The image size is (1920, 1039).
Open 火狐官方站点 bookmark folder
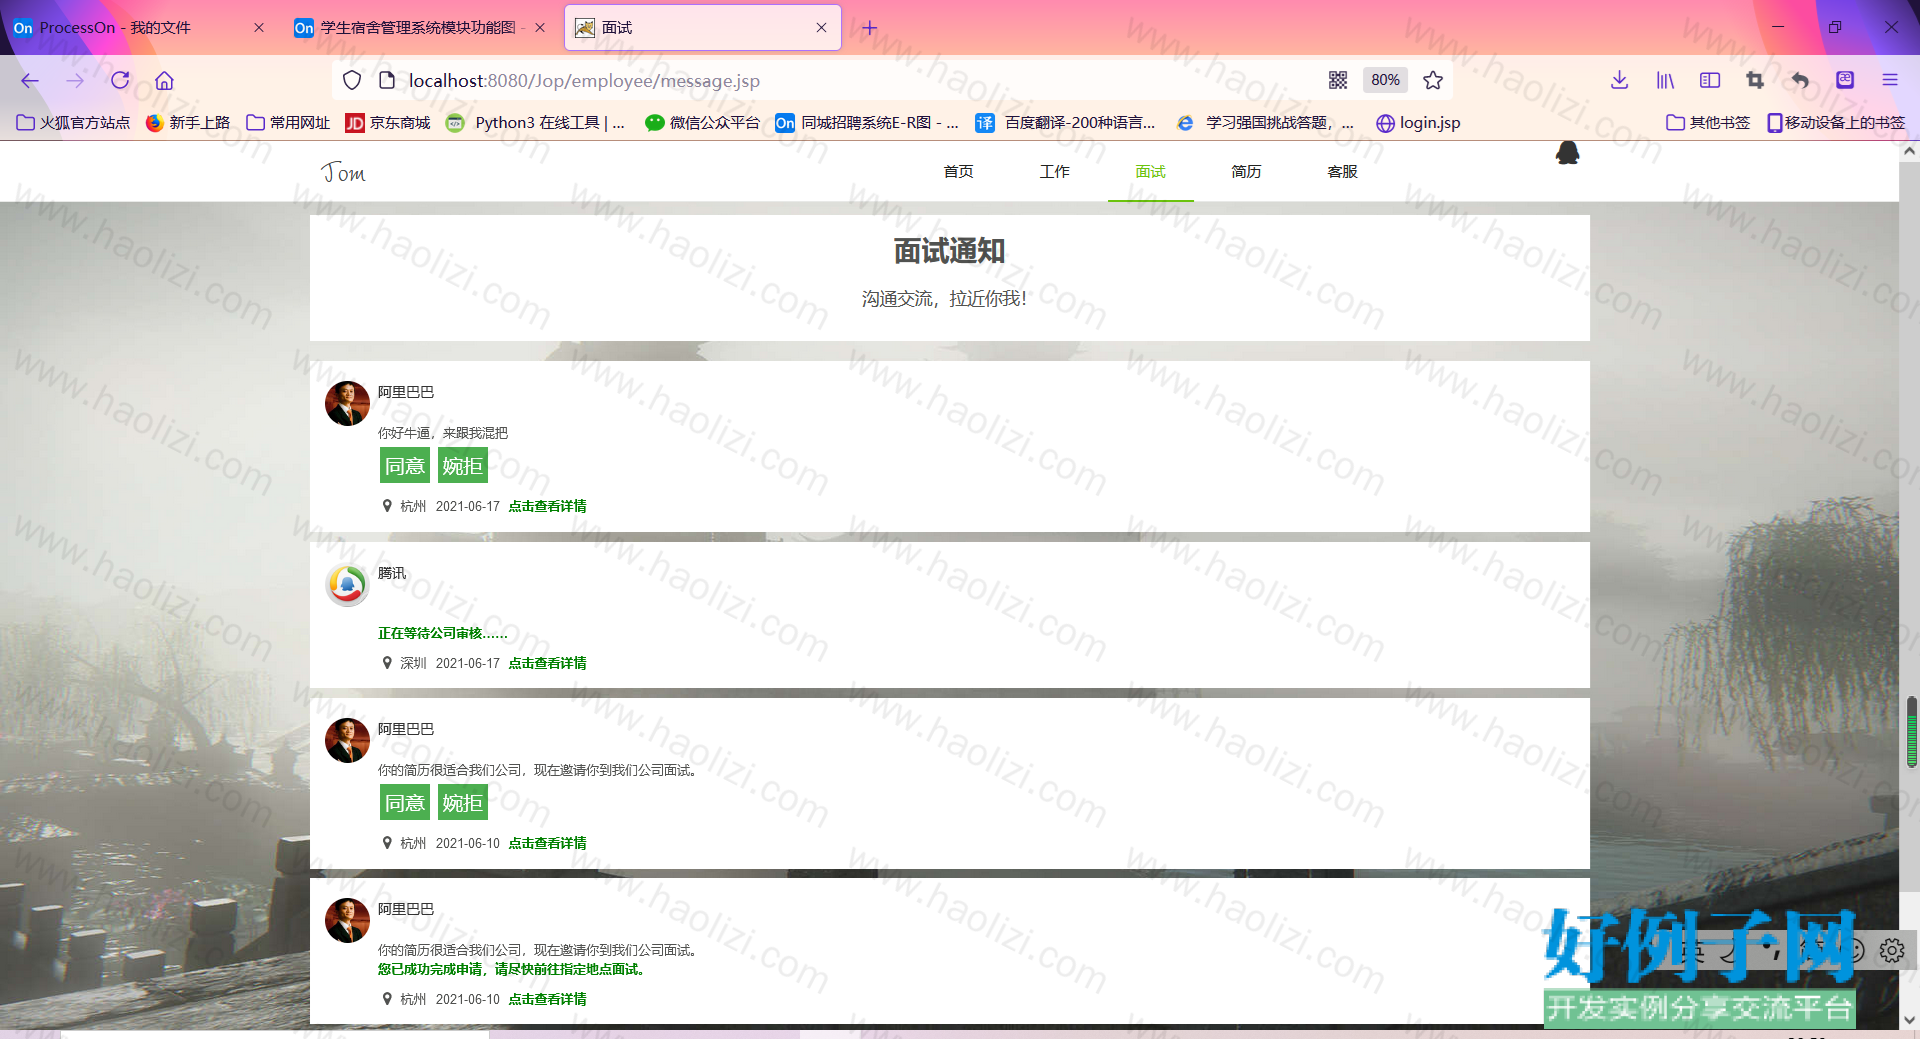click(74, 123)
